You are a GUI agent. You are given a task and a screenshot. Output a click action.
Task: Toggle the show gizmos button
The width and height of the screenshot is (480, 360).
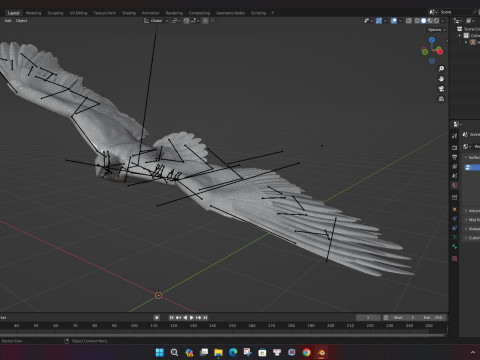point(379,21)
